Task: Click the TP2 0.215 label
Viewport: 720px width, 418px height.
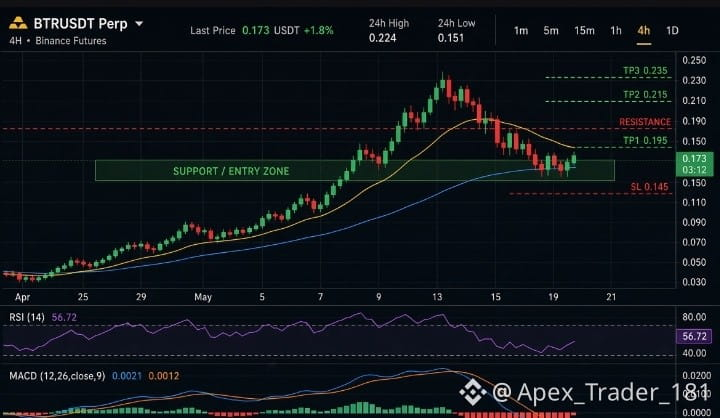Action: pyautogui.click(x=645, y=95)
